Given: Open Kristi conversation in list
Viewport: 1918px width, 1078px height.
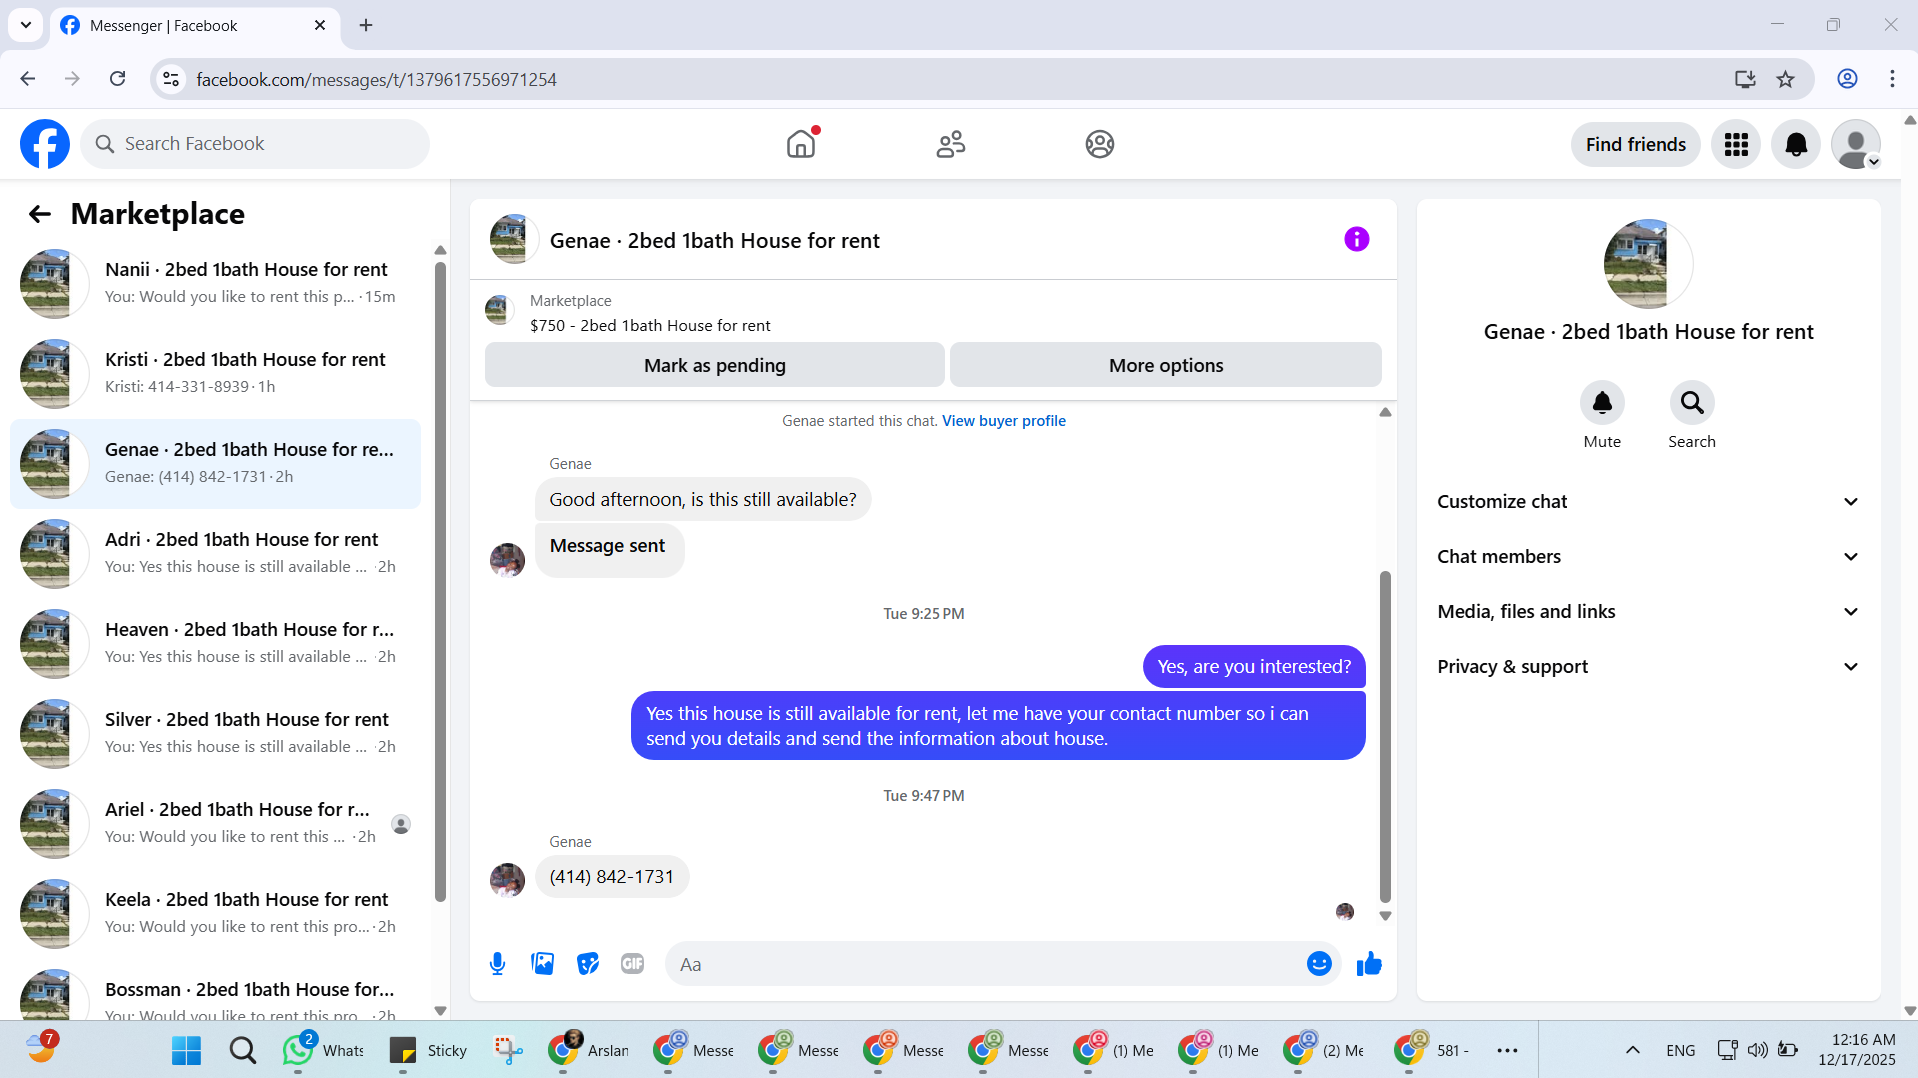Looking at the screenshot, I should point(215,373).
